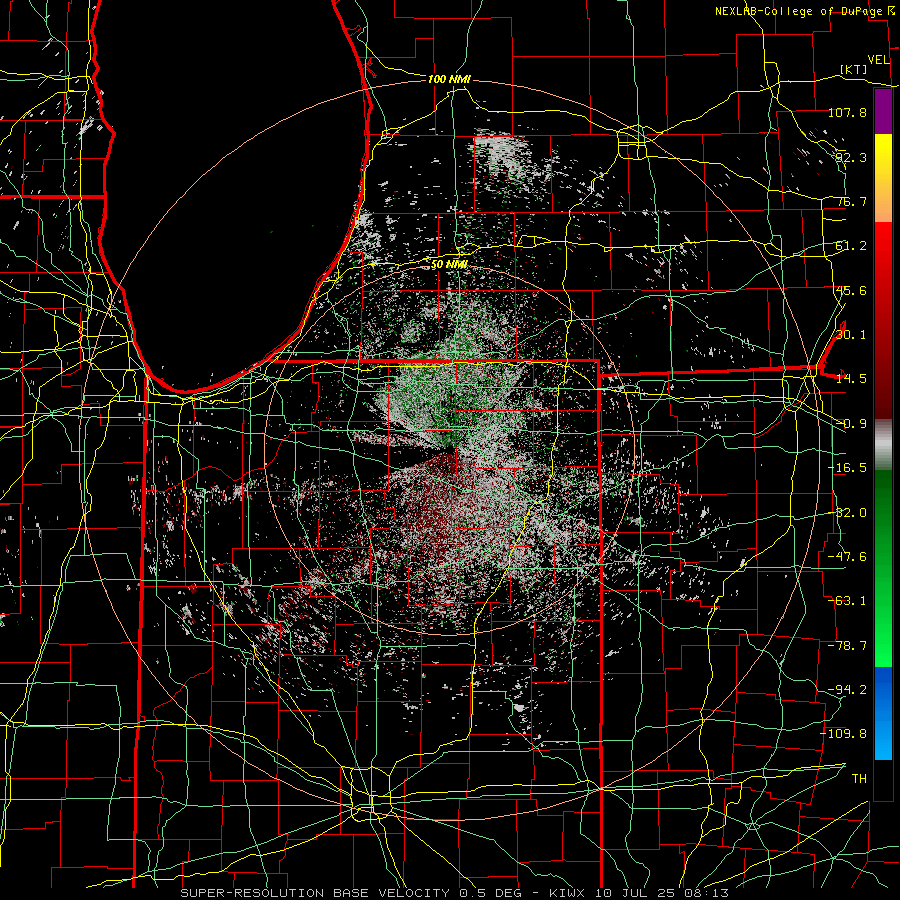Click the 50 NMI range ring label
Image resolution: width=900 pixels, height=900 pixels.
pos(449,264)
